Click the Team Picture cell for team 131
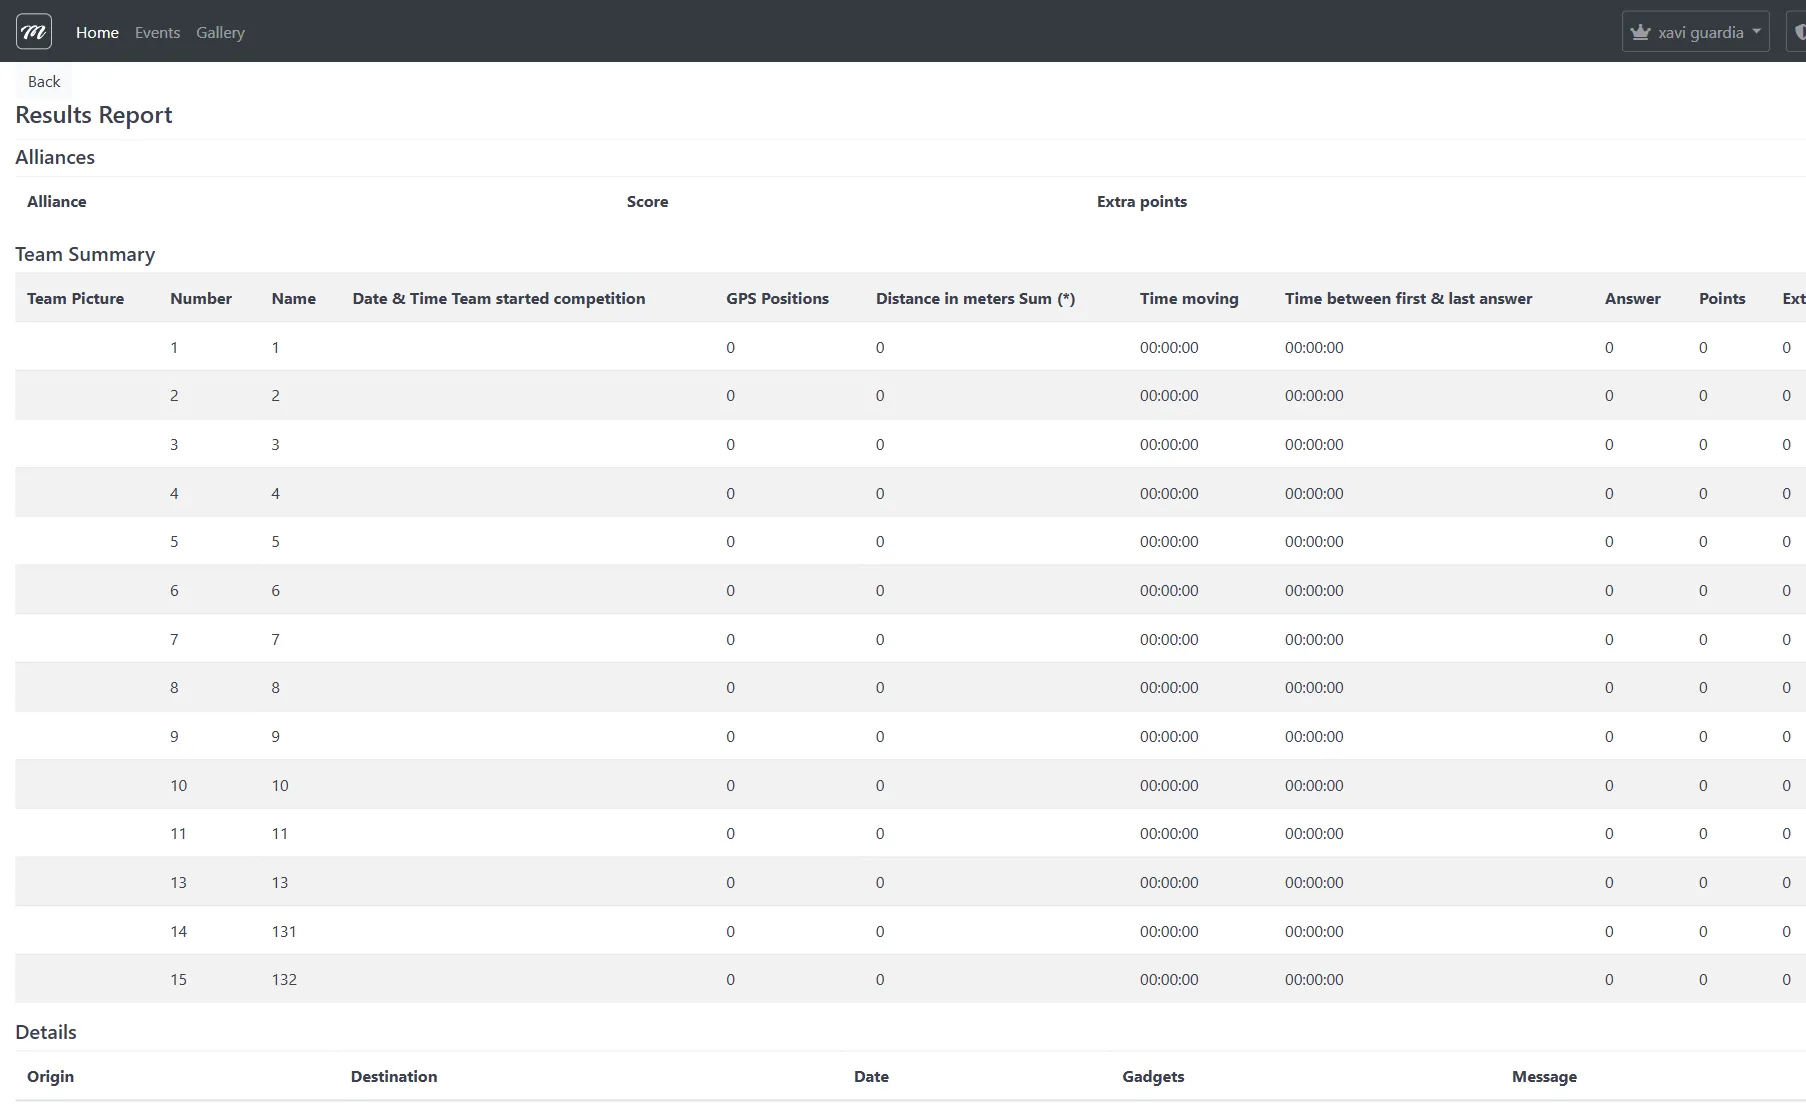Viewport: 1806px width, 1116px height. pyautogui.click(x=75, y=931)
